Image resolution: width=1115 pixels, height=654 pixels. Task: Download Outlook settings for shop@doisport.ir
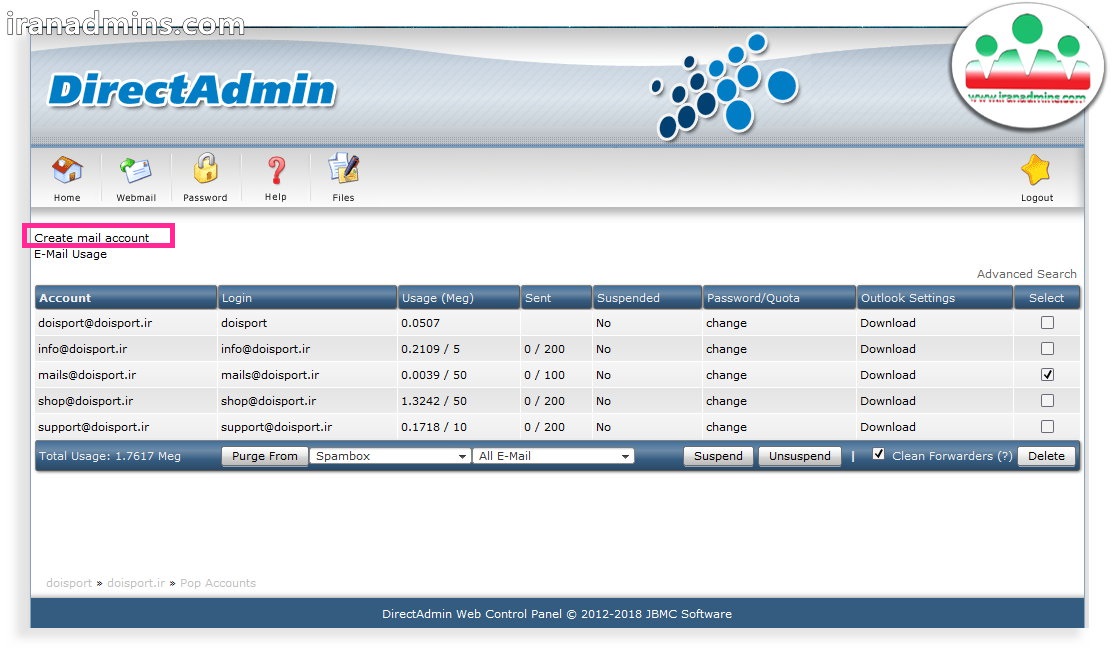[x=887, y=401]
